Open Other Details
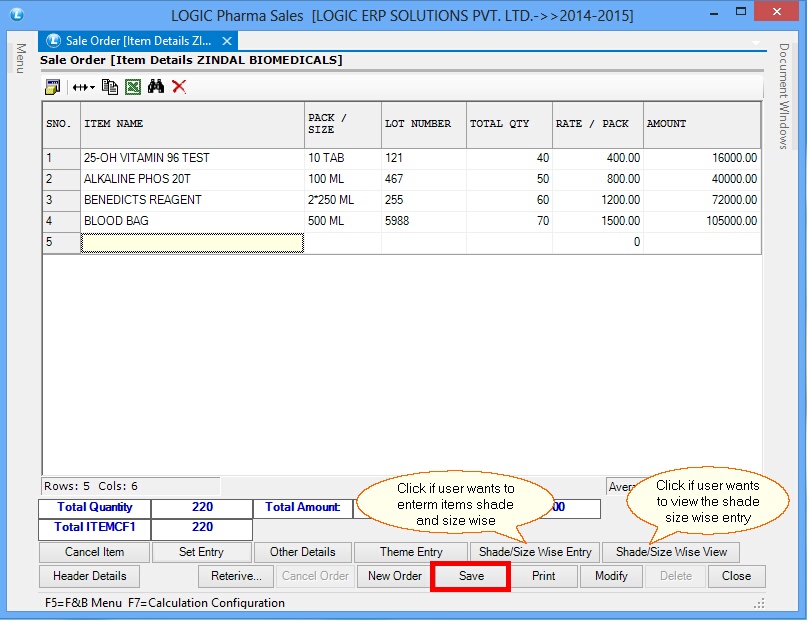Viewport: 808px width, 621px height. point(302,552)
